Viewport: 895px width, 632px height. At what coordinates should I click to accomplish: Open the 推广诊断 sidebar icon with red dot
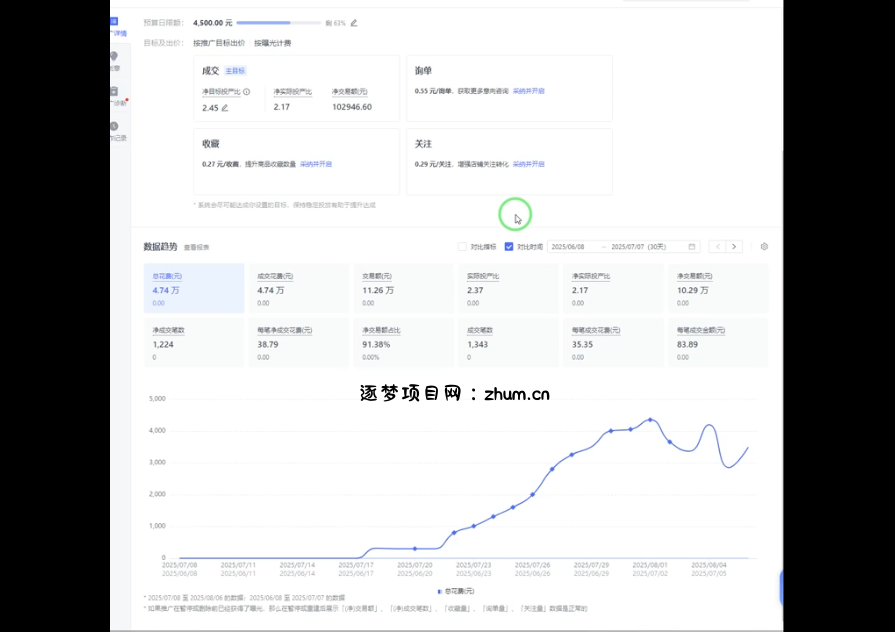click(114, 92)
